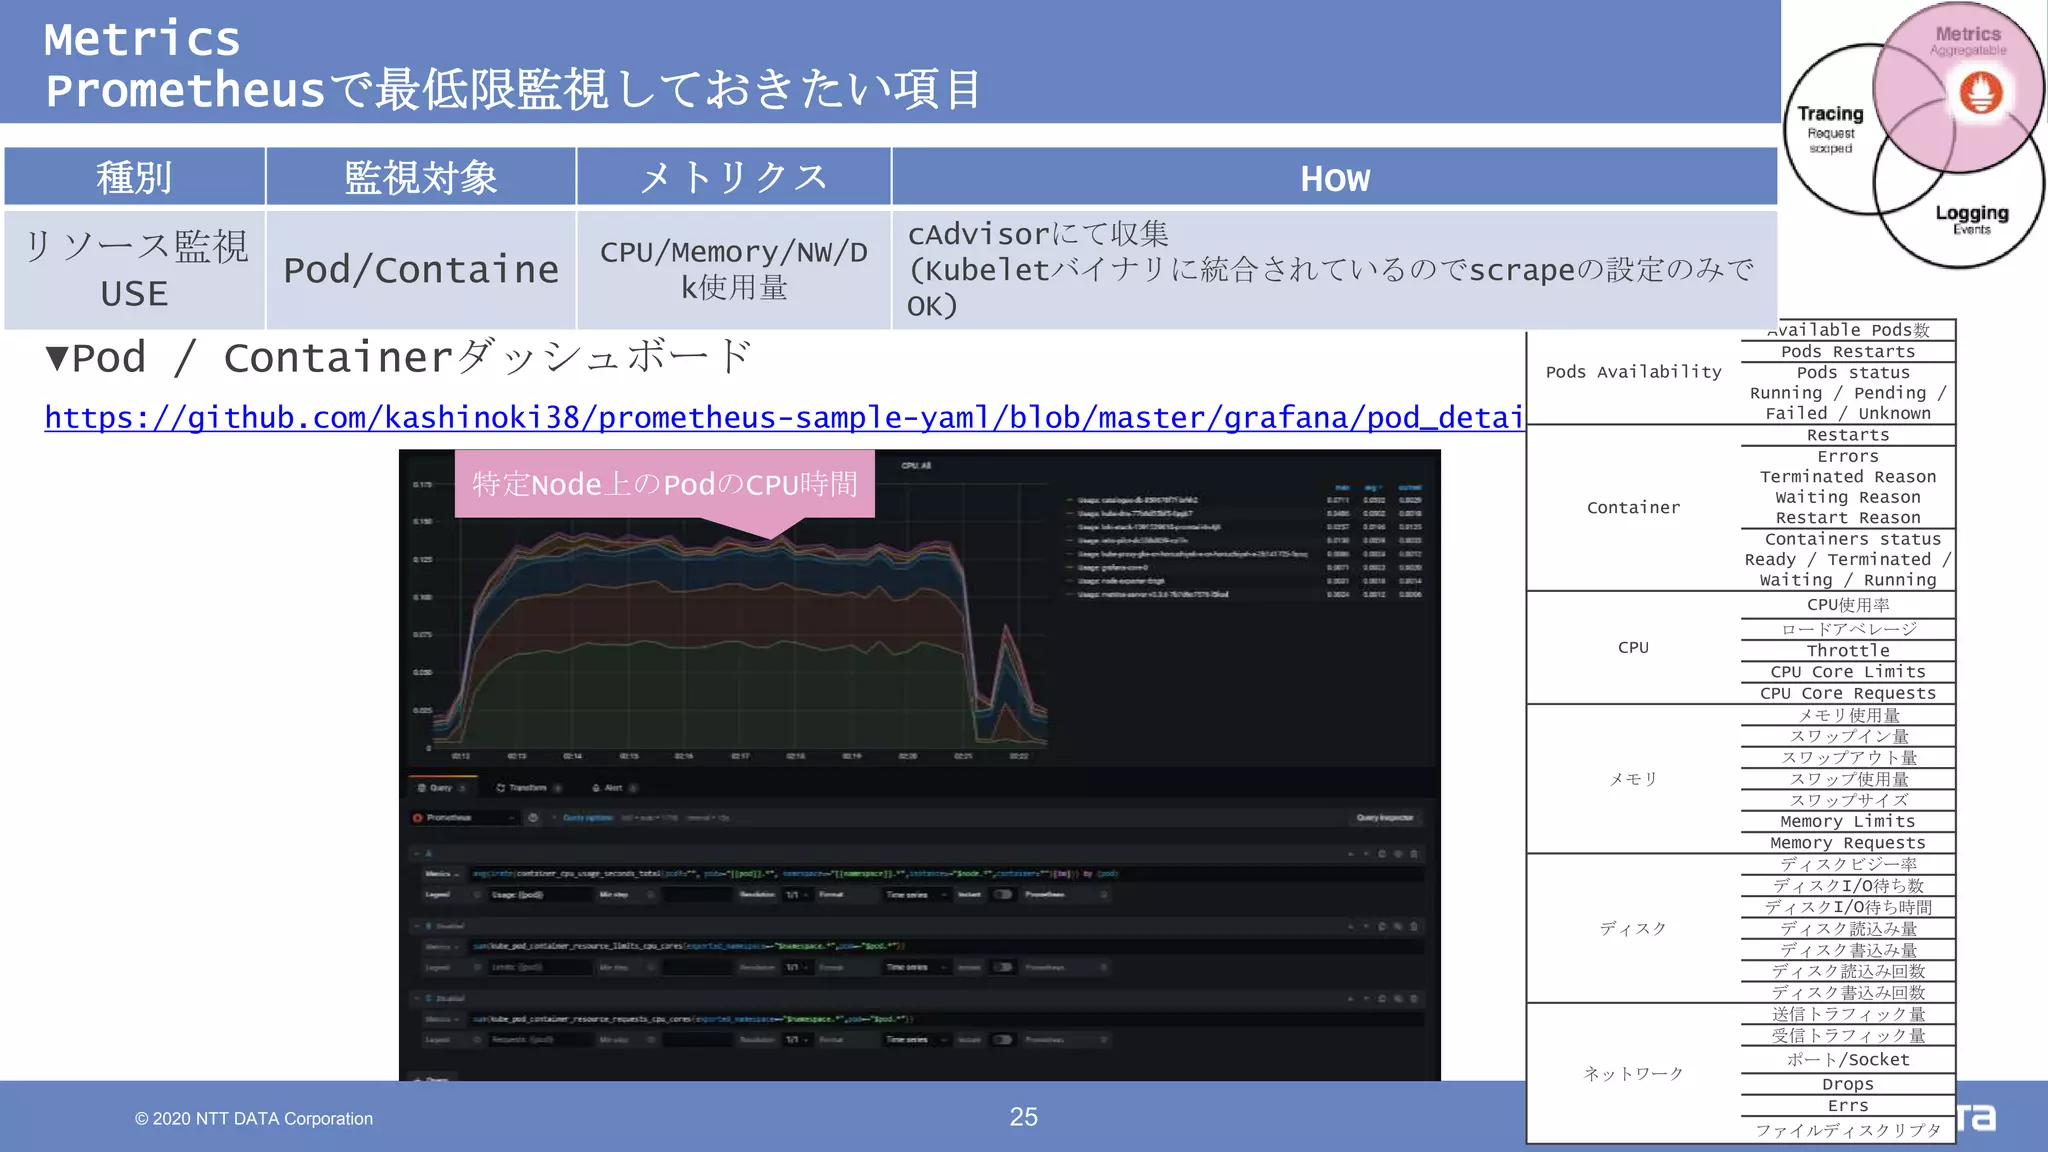Delete query A with the trash icon
2048x1152 pixels.
pos(1414,854)
